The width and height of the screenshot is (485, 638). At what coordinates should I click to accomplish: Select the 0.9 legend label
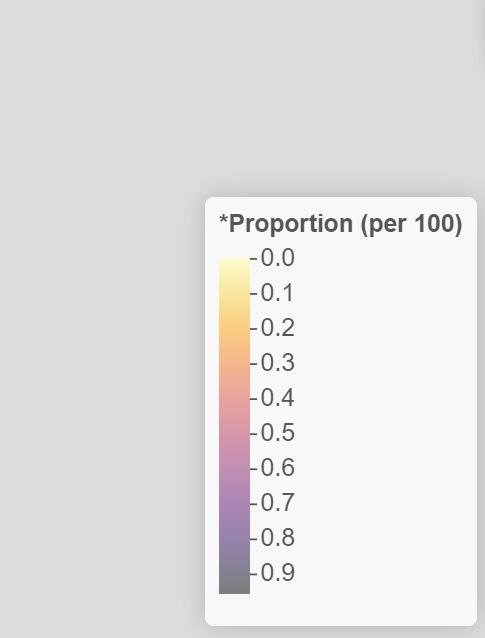click(x=277, y=572)
